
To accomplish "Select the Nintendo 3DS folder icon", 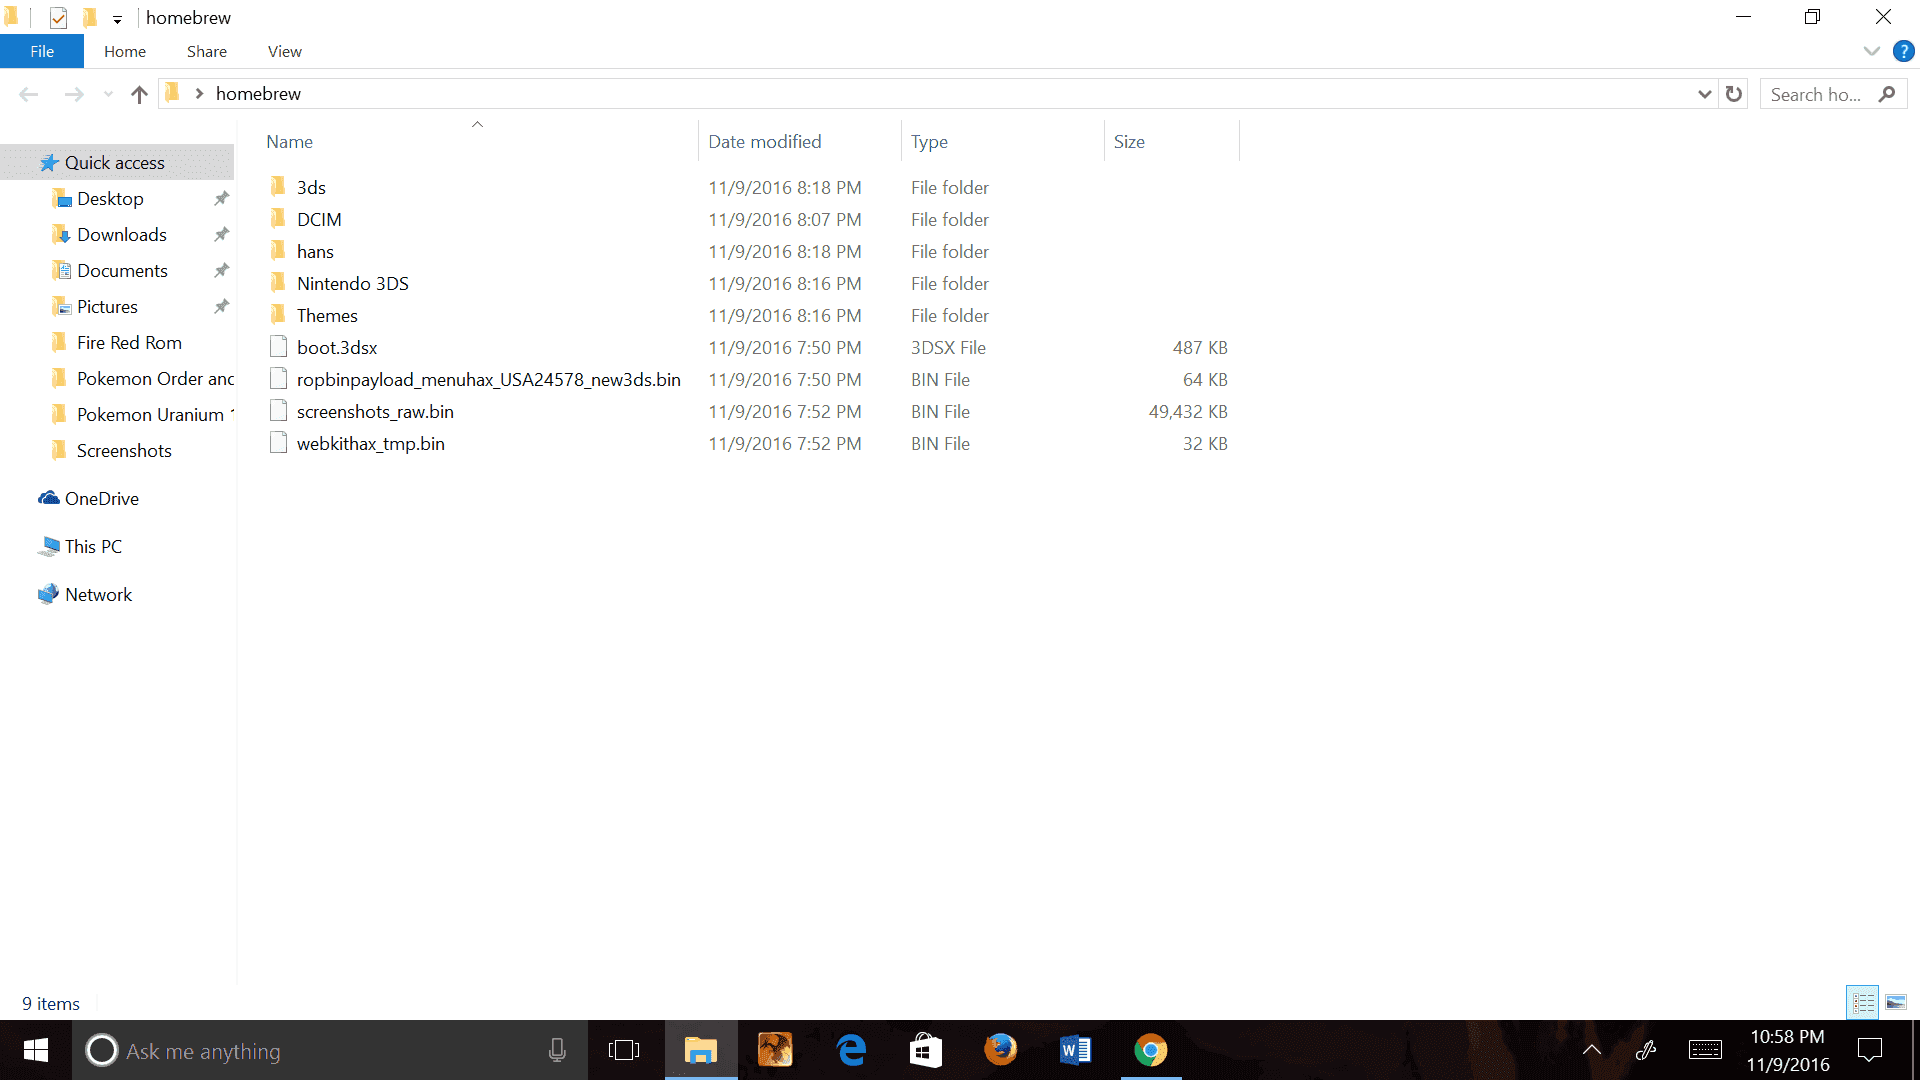I will [x=278, y=283].
